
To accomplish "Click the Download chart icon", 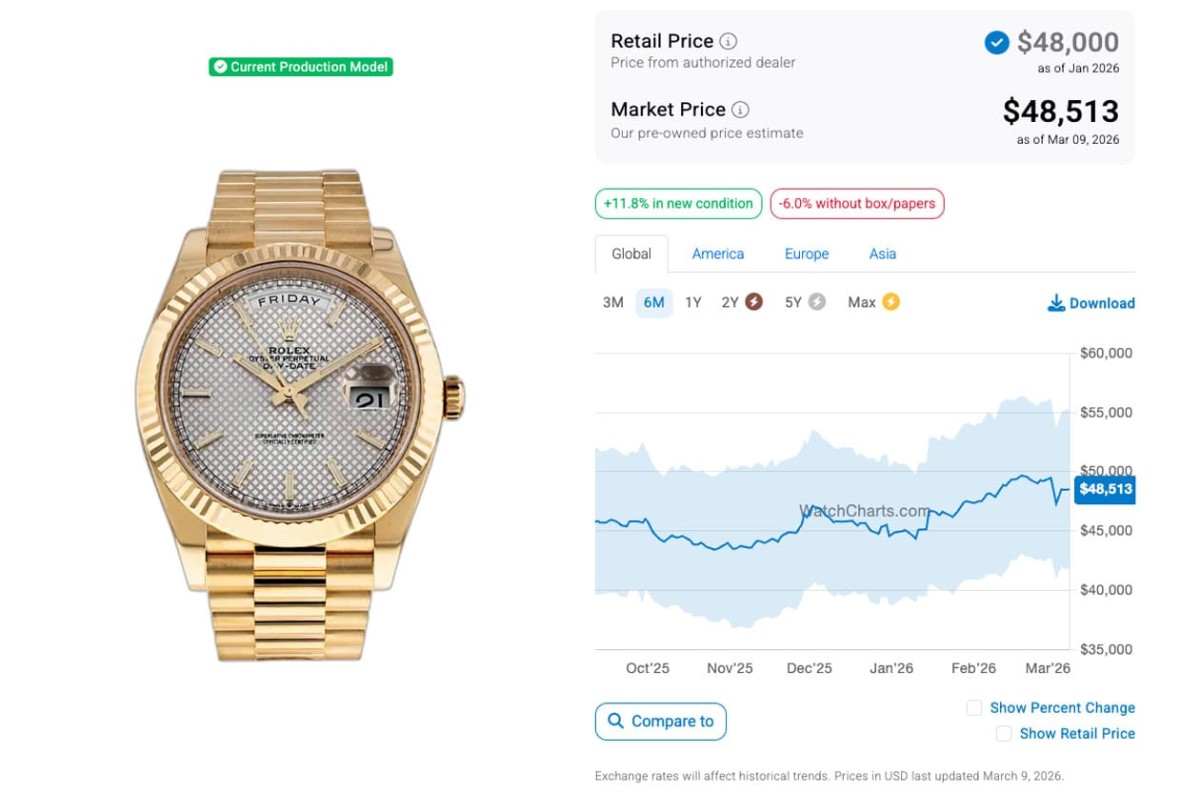I will [x=1056, y=303].
